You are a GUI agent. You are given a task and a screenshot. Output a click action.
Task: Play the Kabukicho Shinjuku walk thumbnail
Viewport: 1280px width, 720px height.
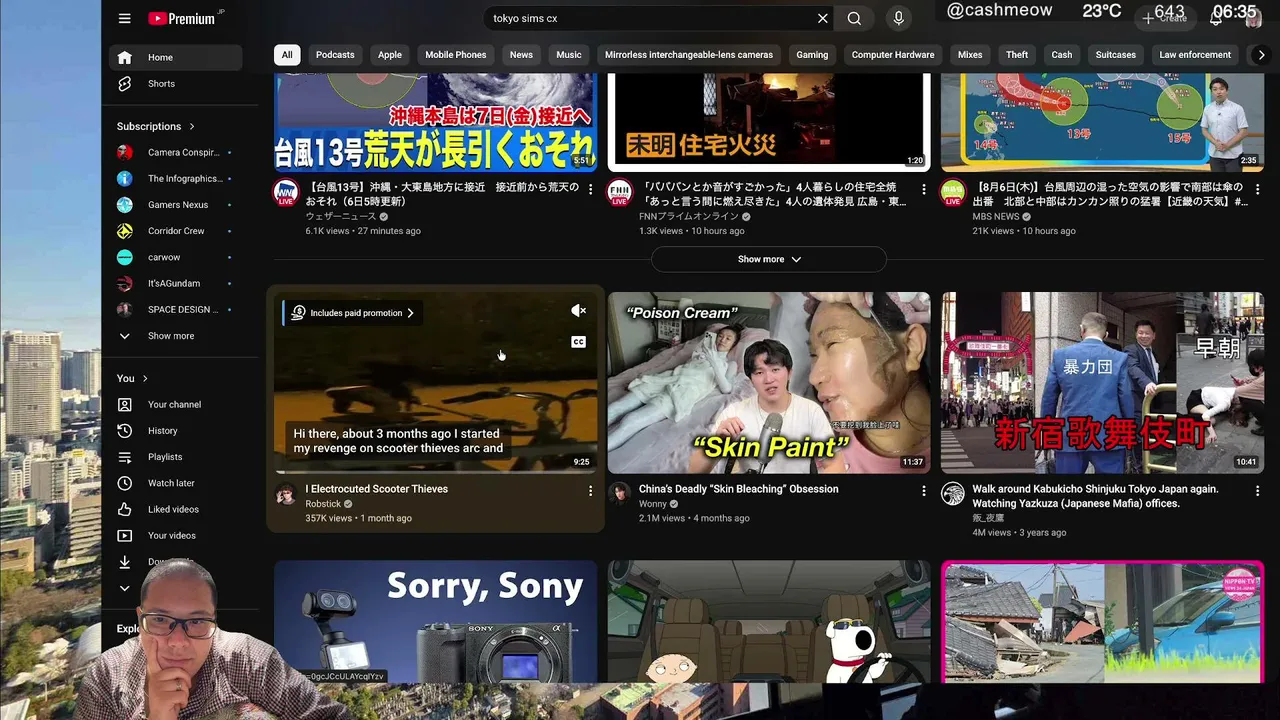(1102, 383)
